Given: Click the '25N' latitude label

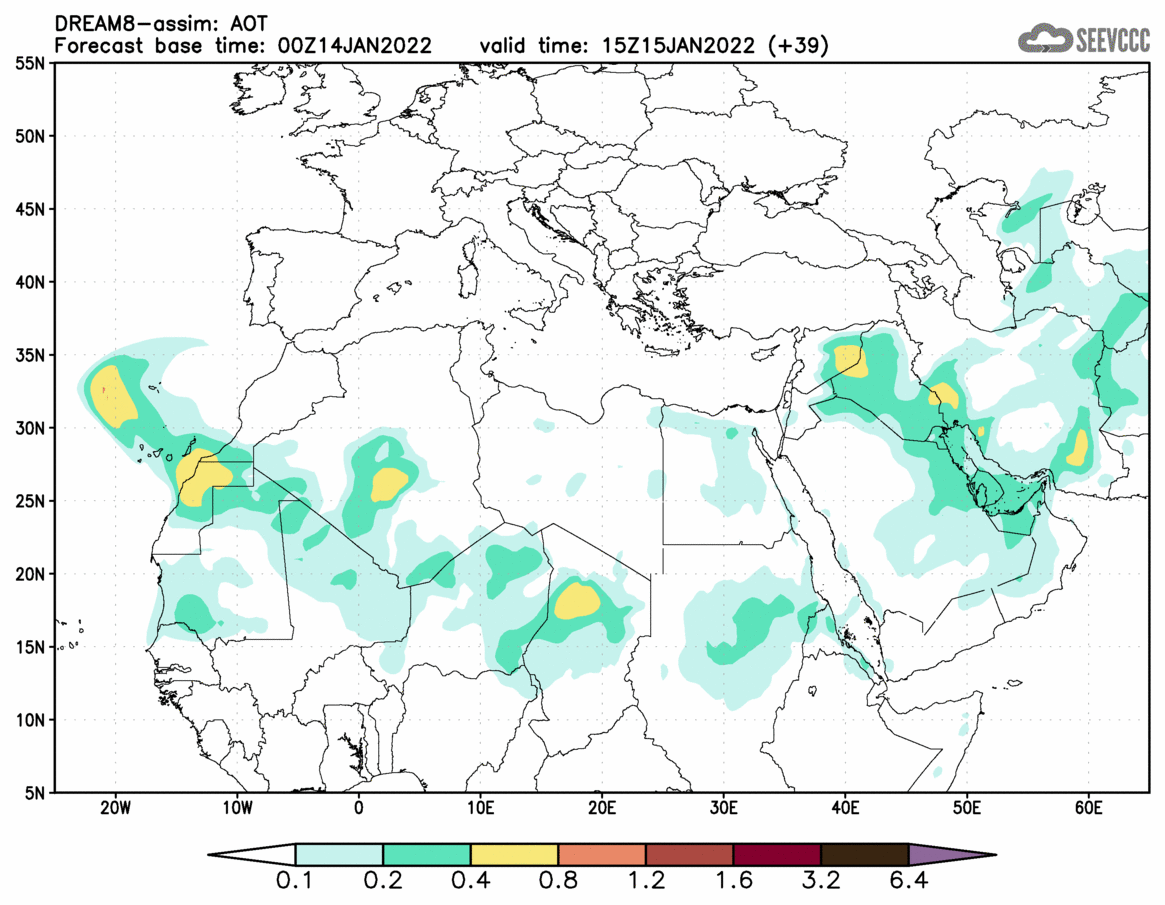Looking at the screenshot, I should point(30,502).
